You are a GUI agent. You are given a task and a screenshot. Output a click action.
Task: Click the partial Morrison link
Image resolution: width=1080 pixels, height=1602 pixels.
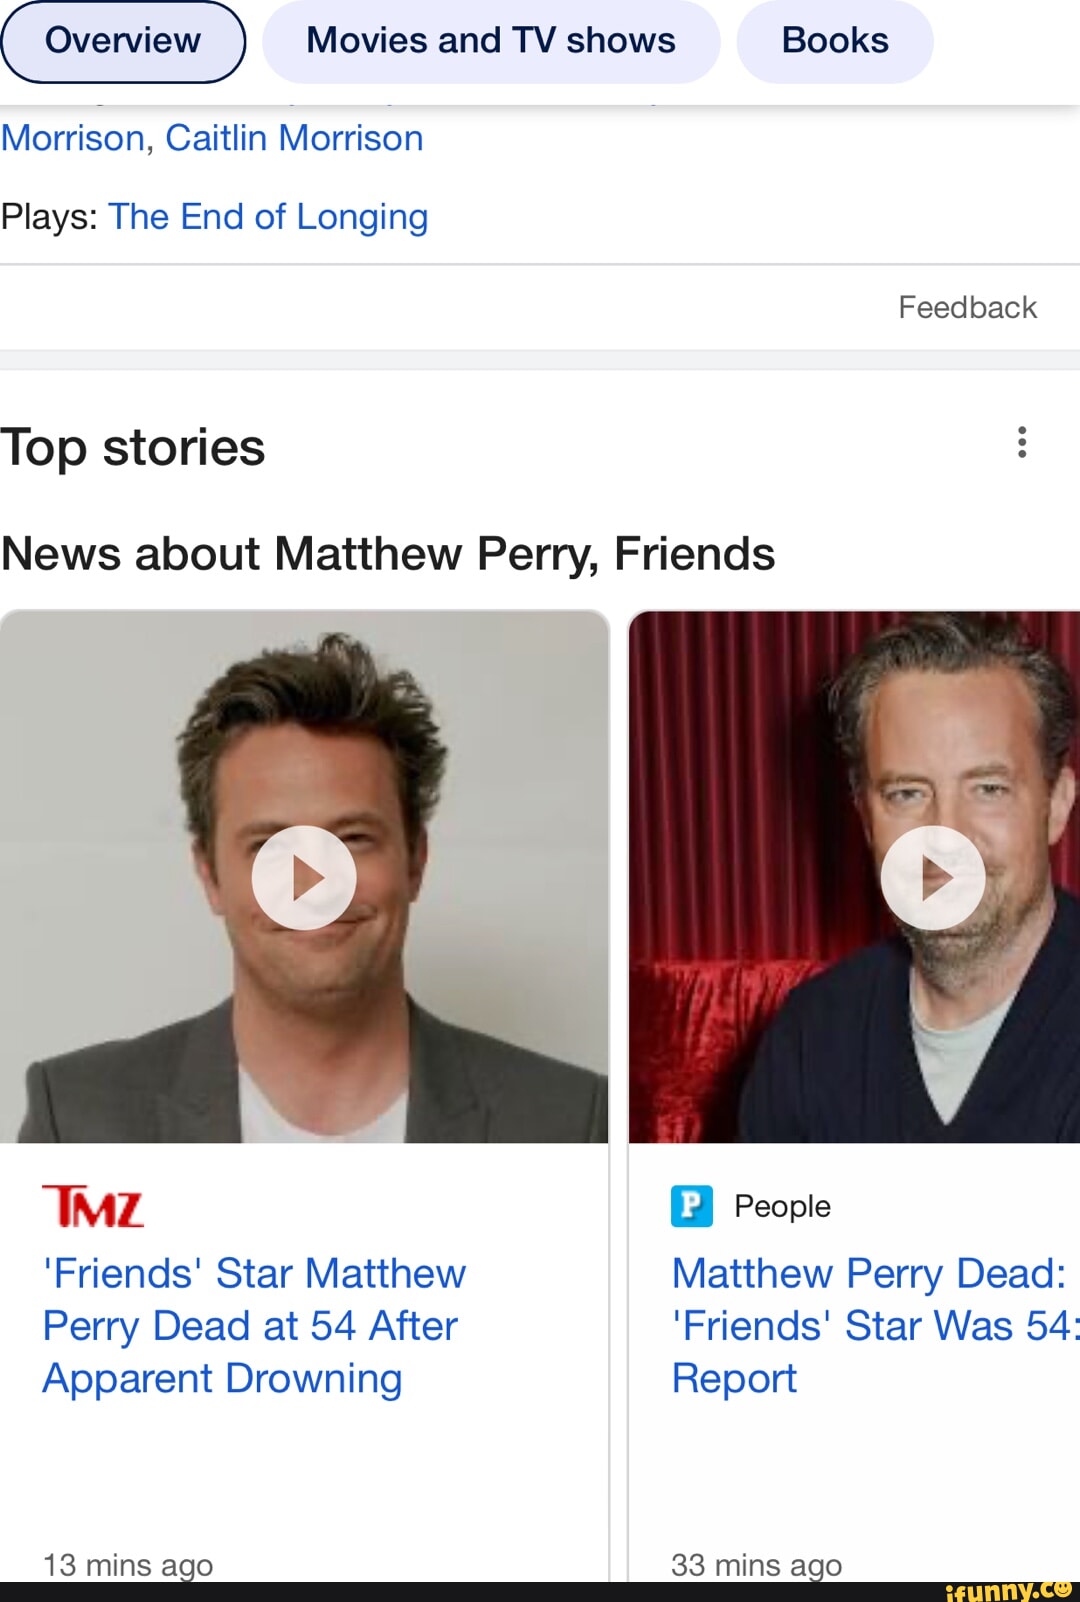pos(73,138)
